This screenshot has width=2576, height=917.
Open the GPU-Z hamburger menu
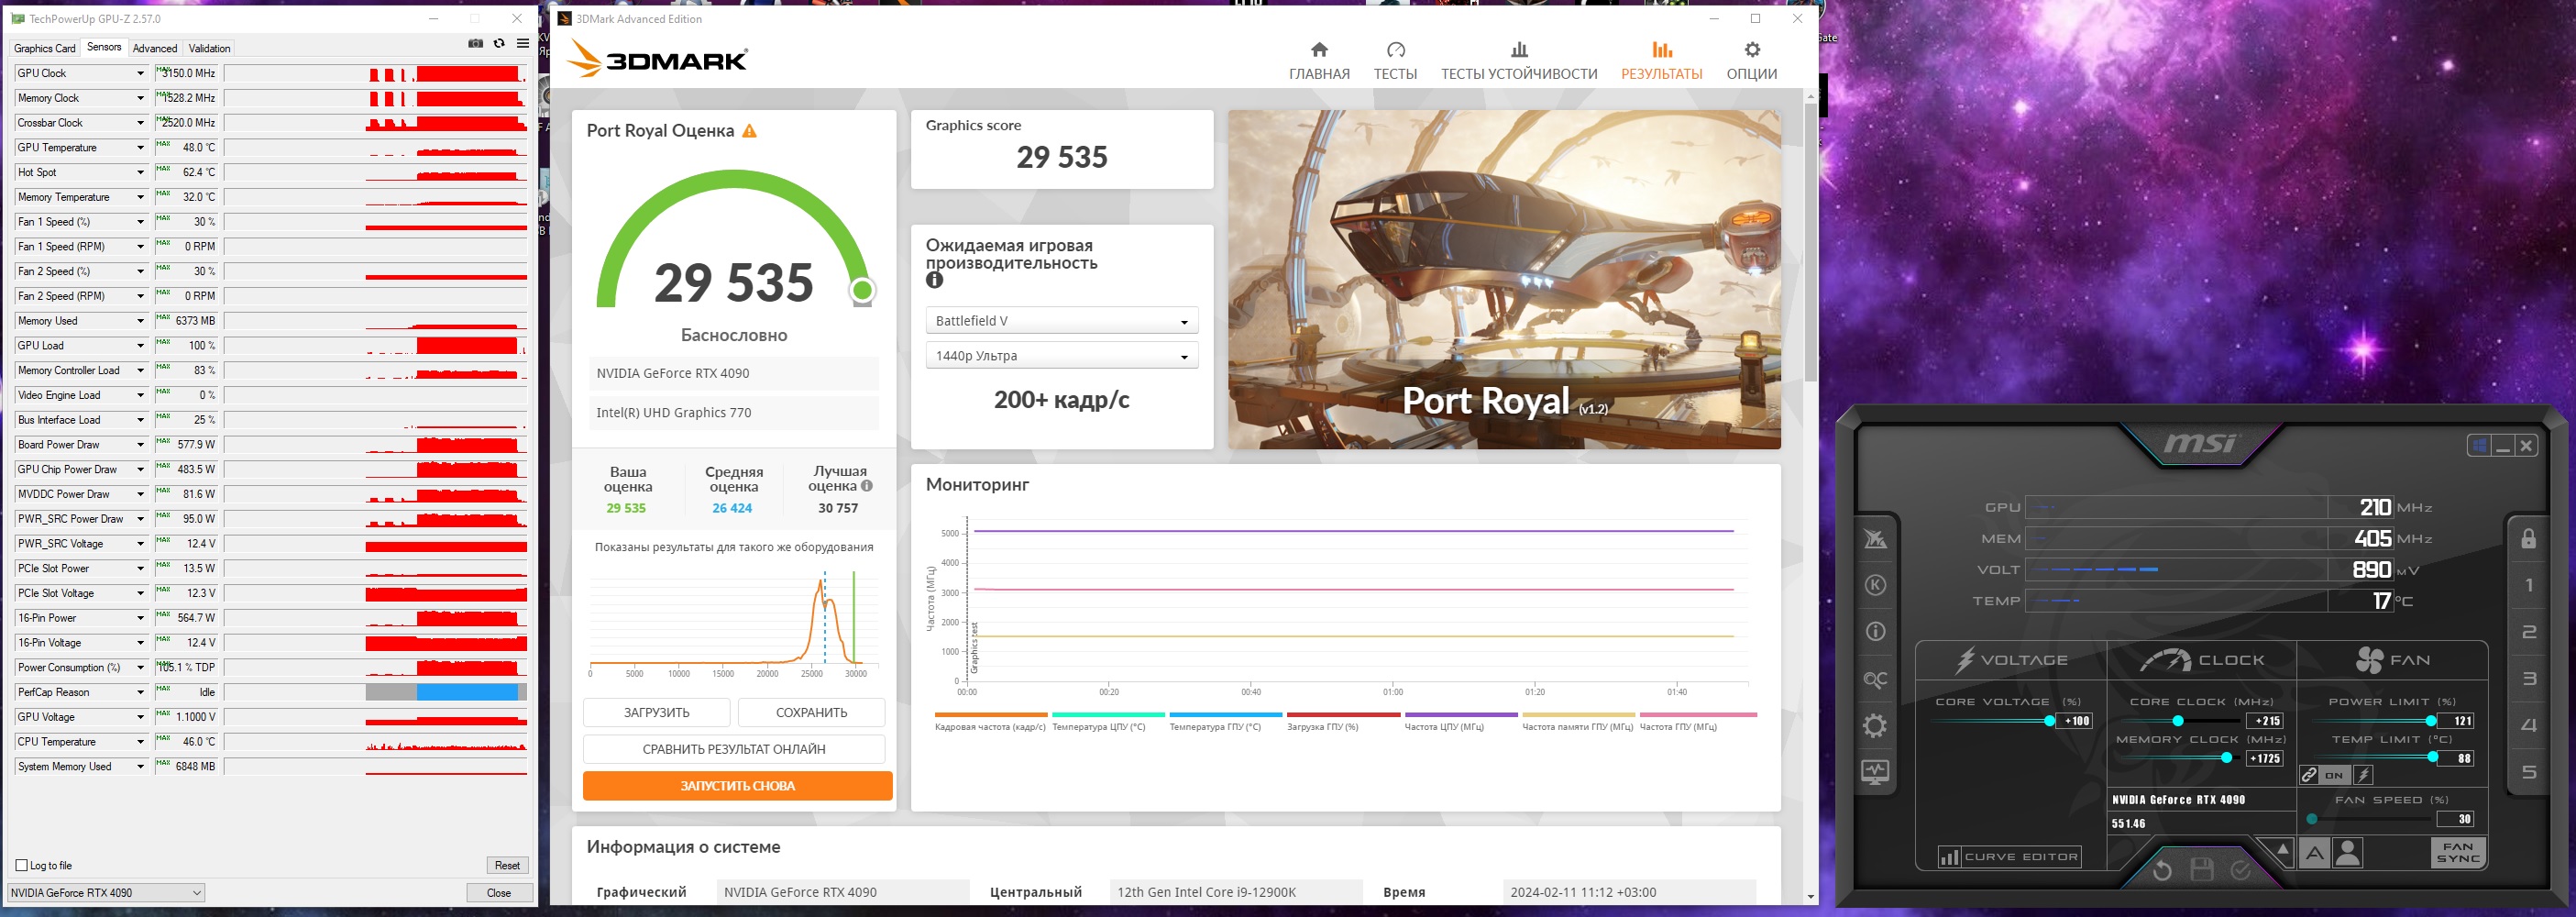(523, 44)
